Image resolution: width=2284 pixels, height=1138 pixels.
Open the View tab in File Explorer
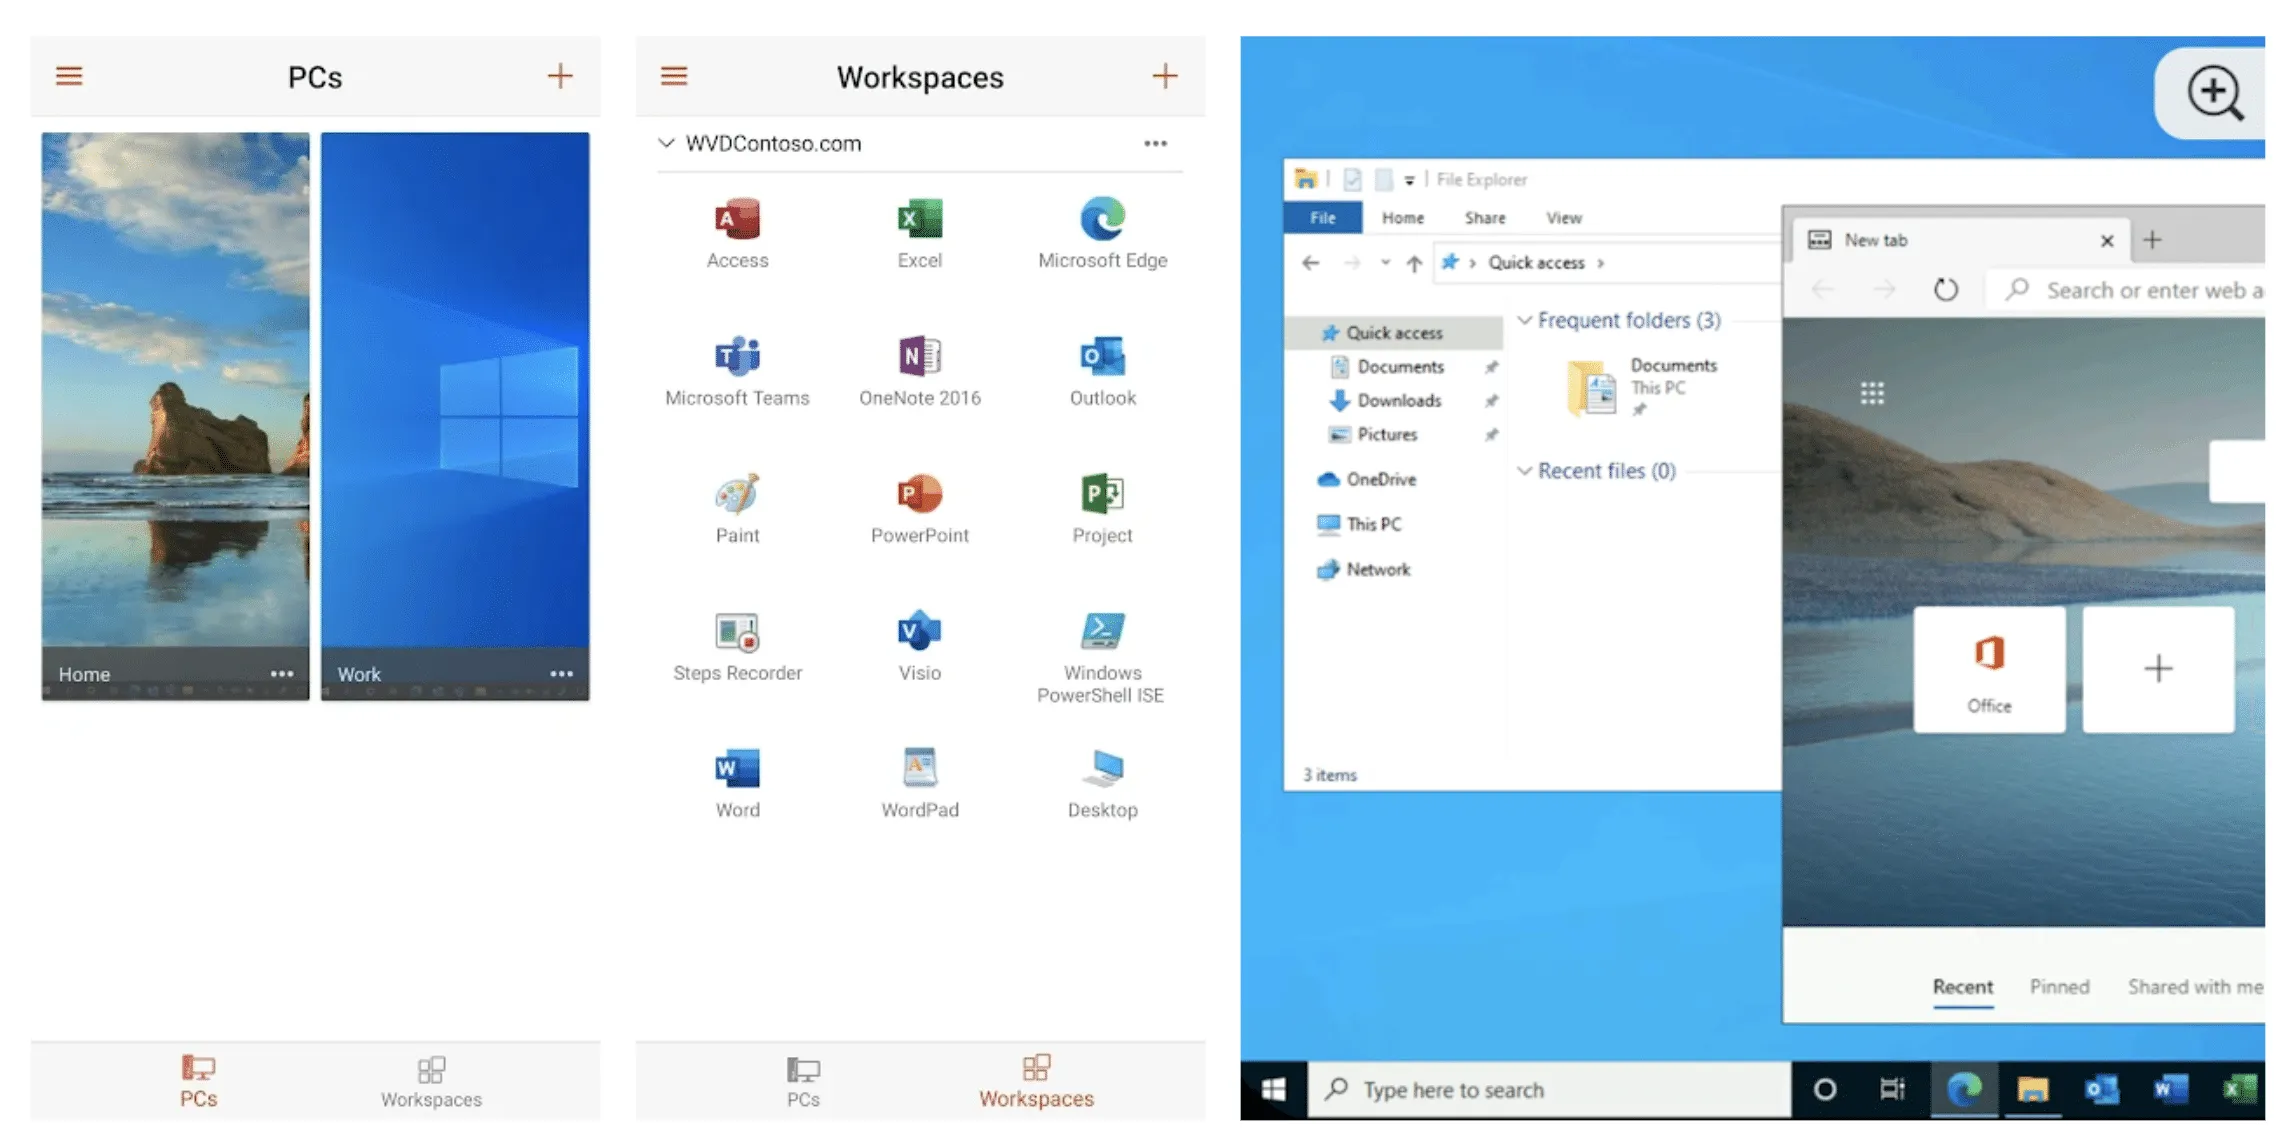click(1564, 218)
